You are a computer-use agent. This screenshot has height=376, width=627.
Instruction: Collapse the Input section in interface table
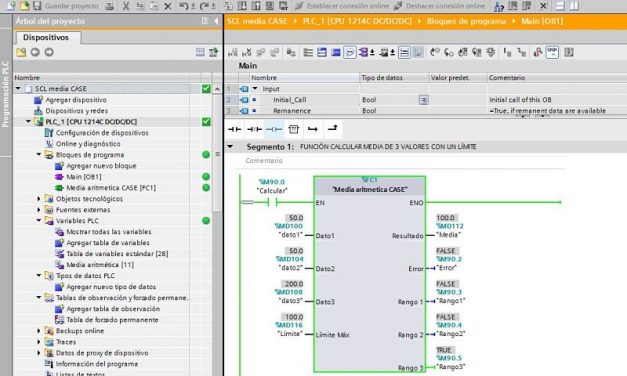click(x=255, y=88)
